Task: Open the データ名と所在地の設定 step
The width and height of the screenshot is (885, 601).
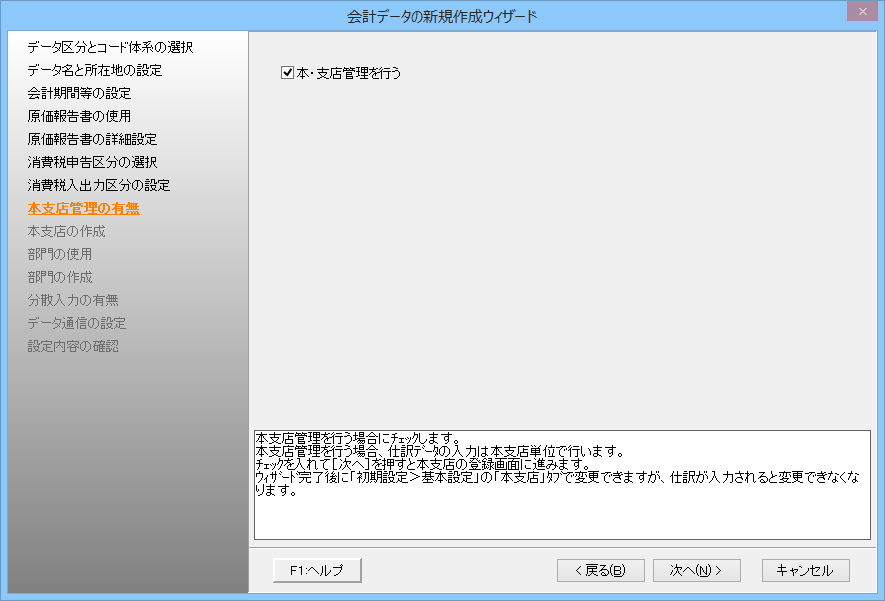Action: 95,70
